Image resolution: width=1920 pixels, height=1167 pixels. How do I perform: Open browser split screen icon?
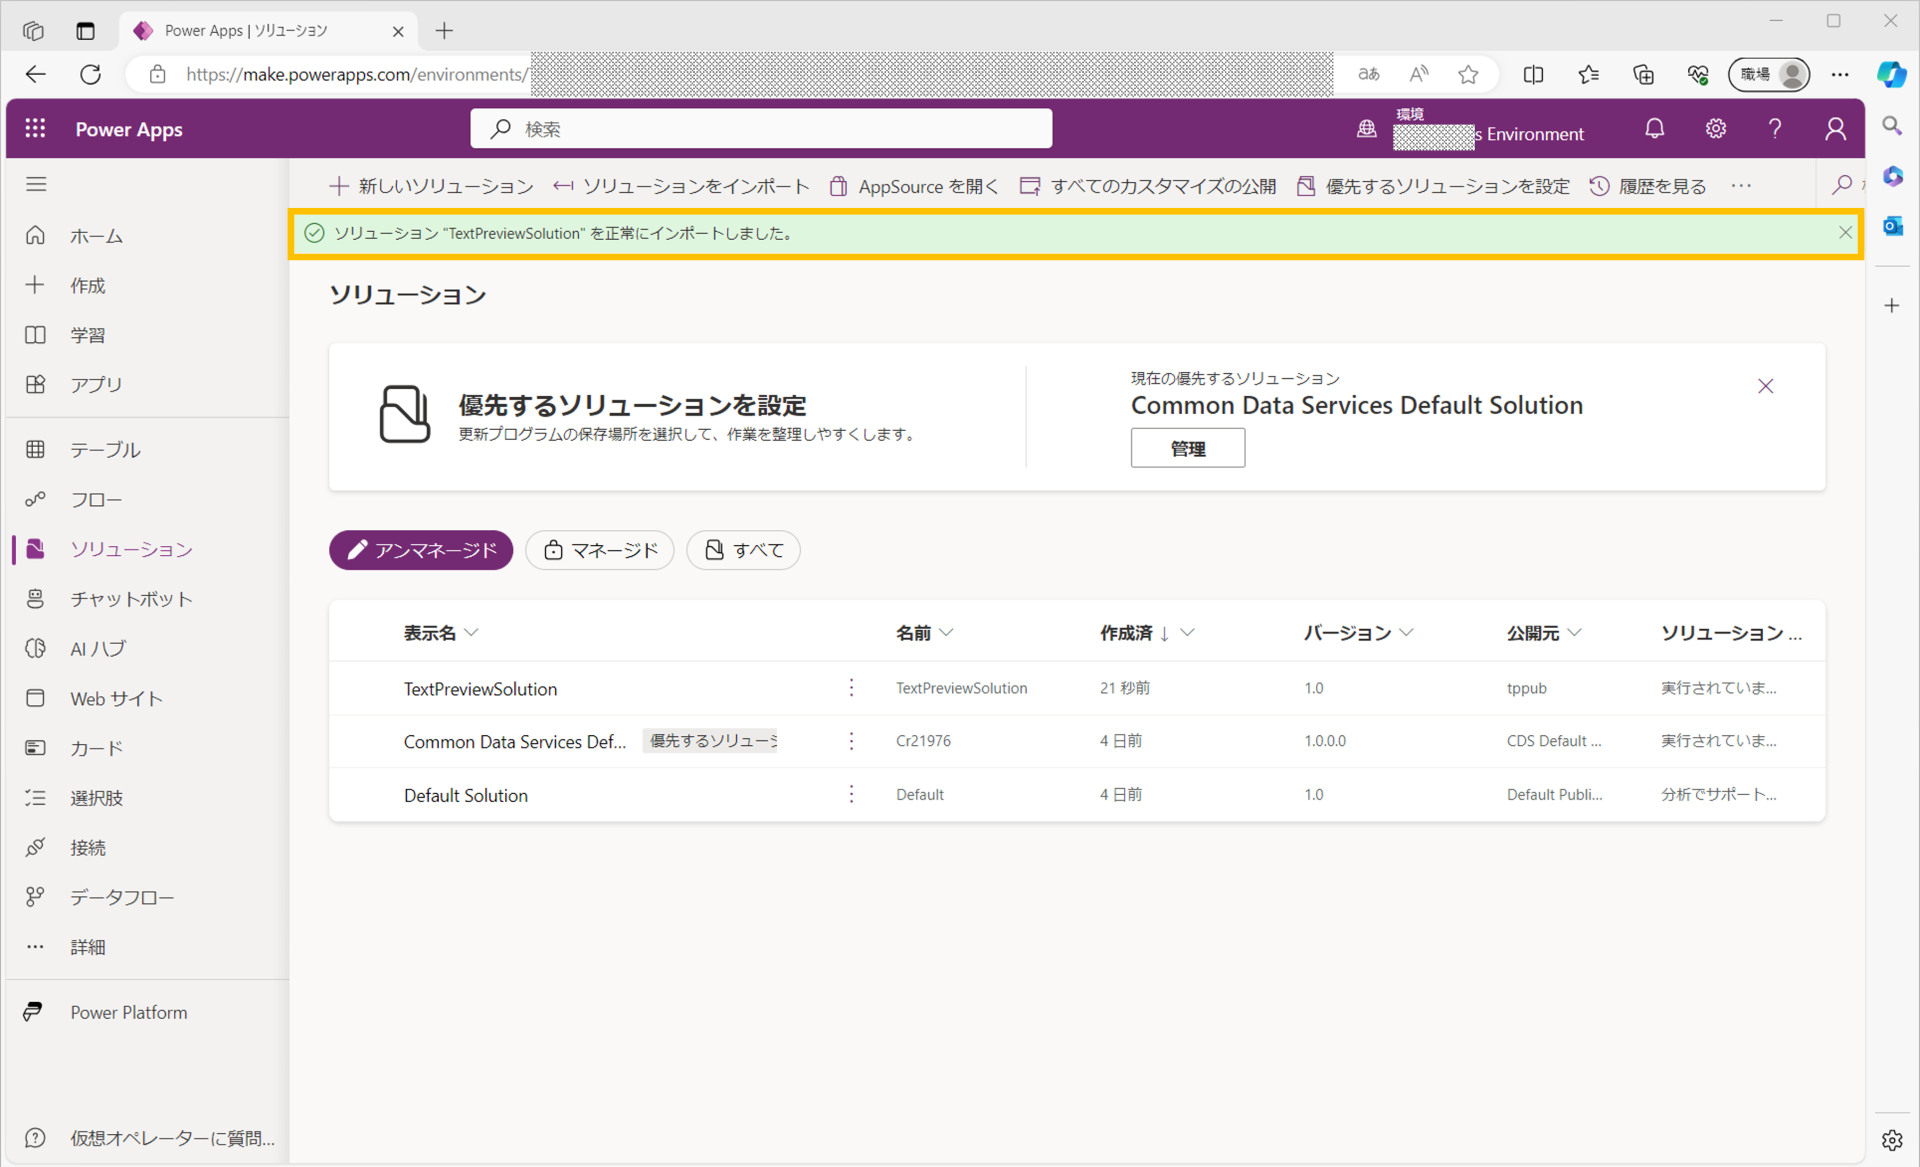pyautogui.click(x=1533, y=74)
